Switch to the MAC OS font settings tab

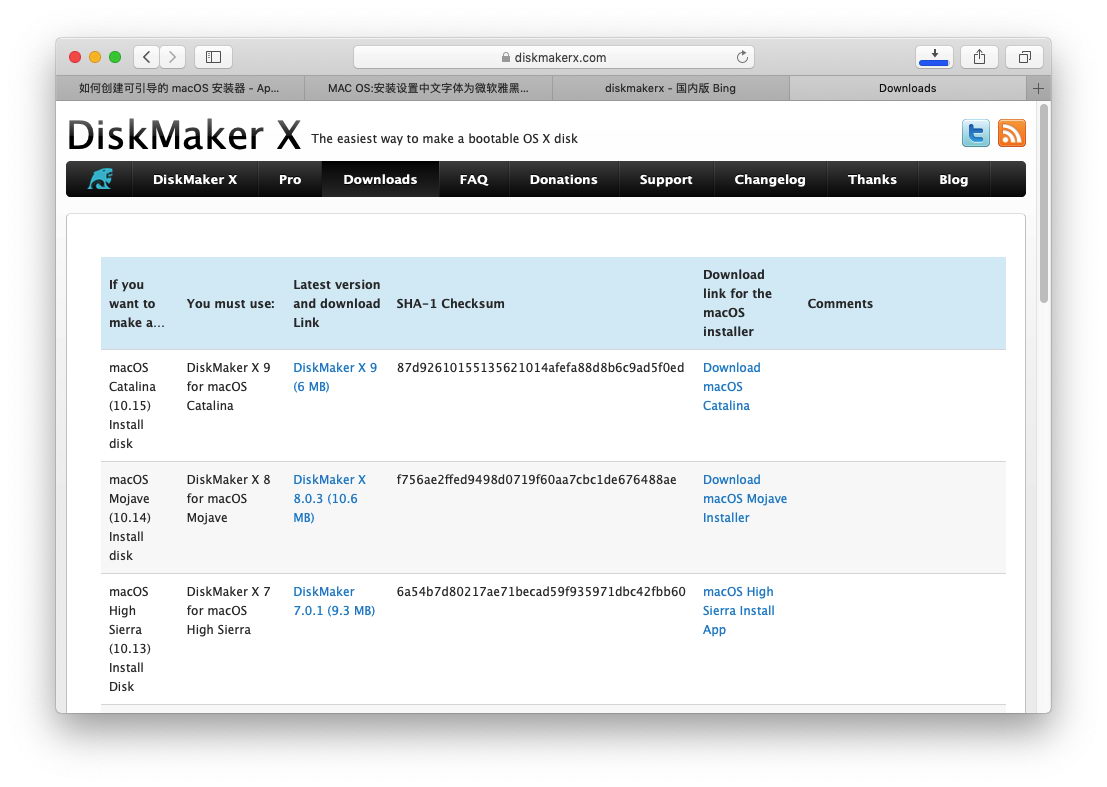427,88
